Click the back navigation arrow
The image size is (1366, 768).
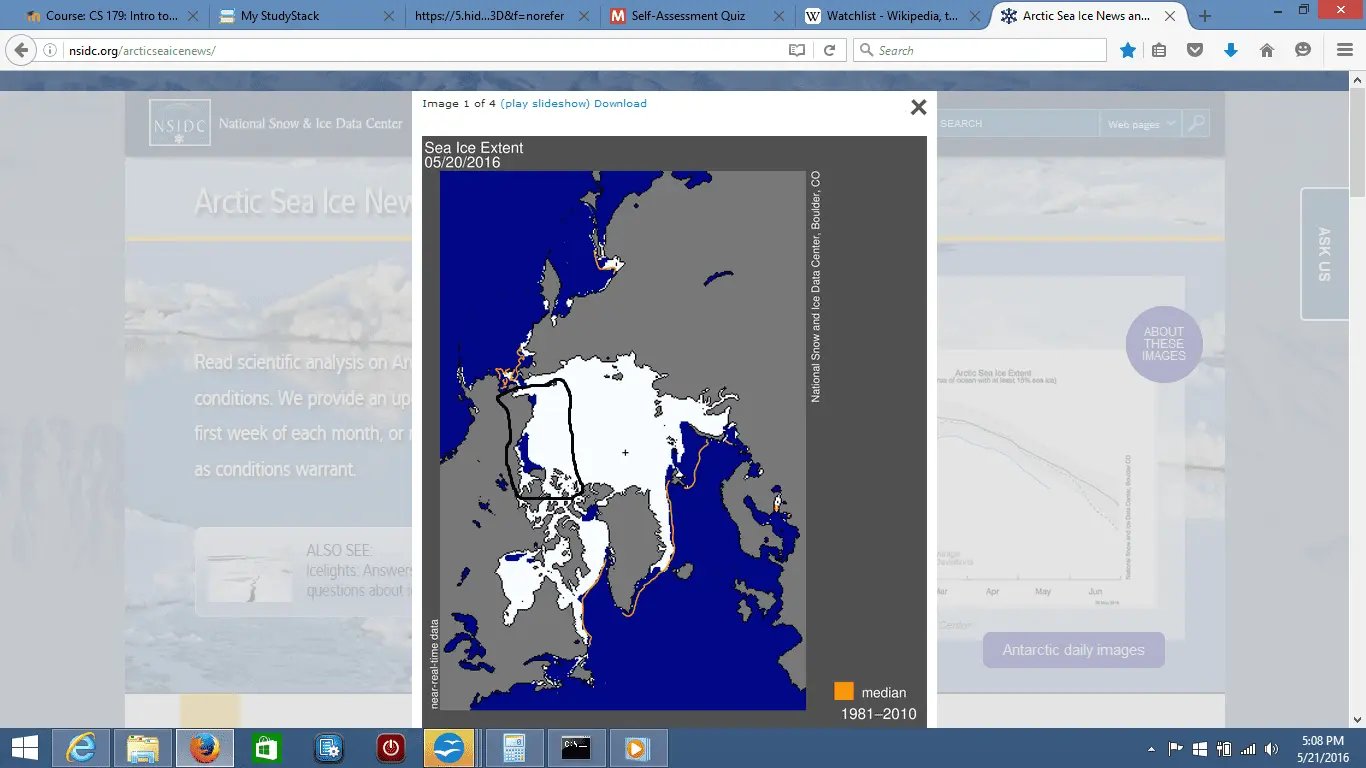22,50
